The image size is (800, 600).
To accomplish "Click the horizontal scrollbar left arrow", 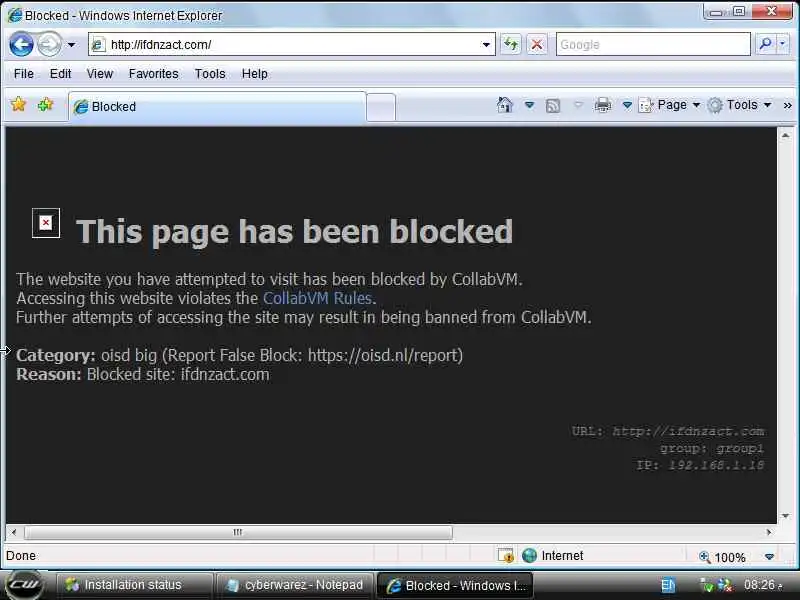I will 14,532.
